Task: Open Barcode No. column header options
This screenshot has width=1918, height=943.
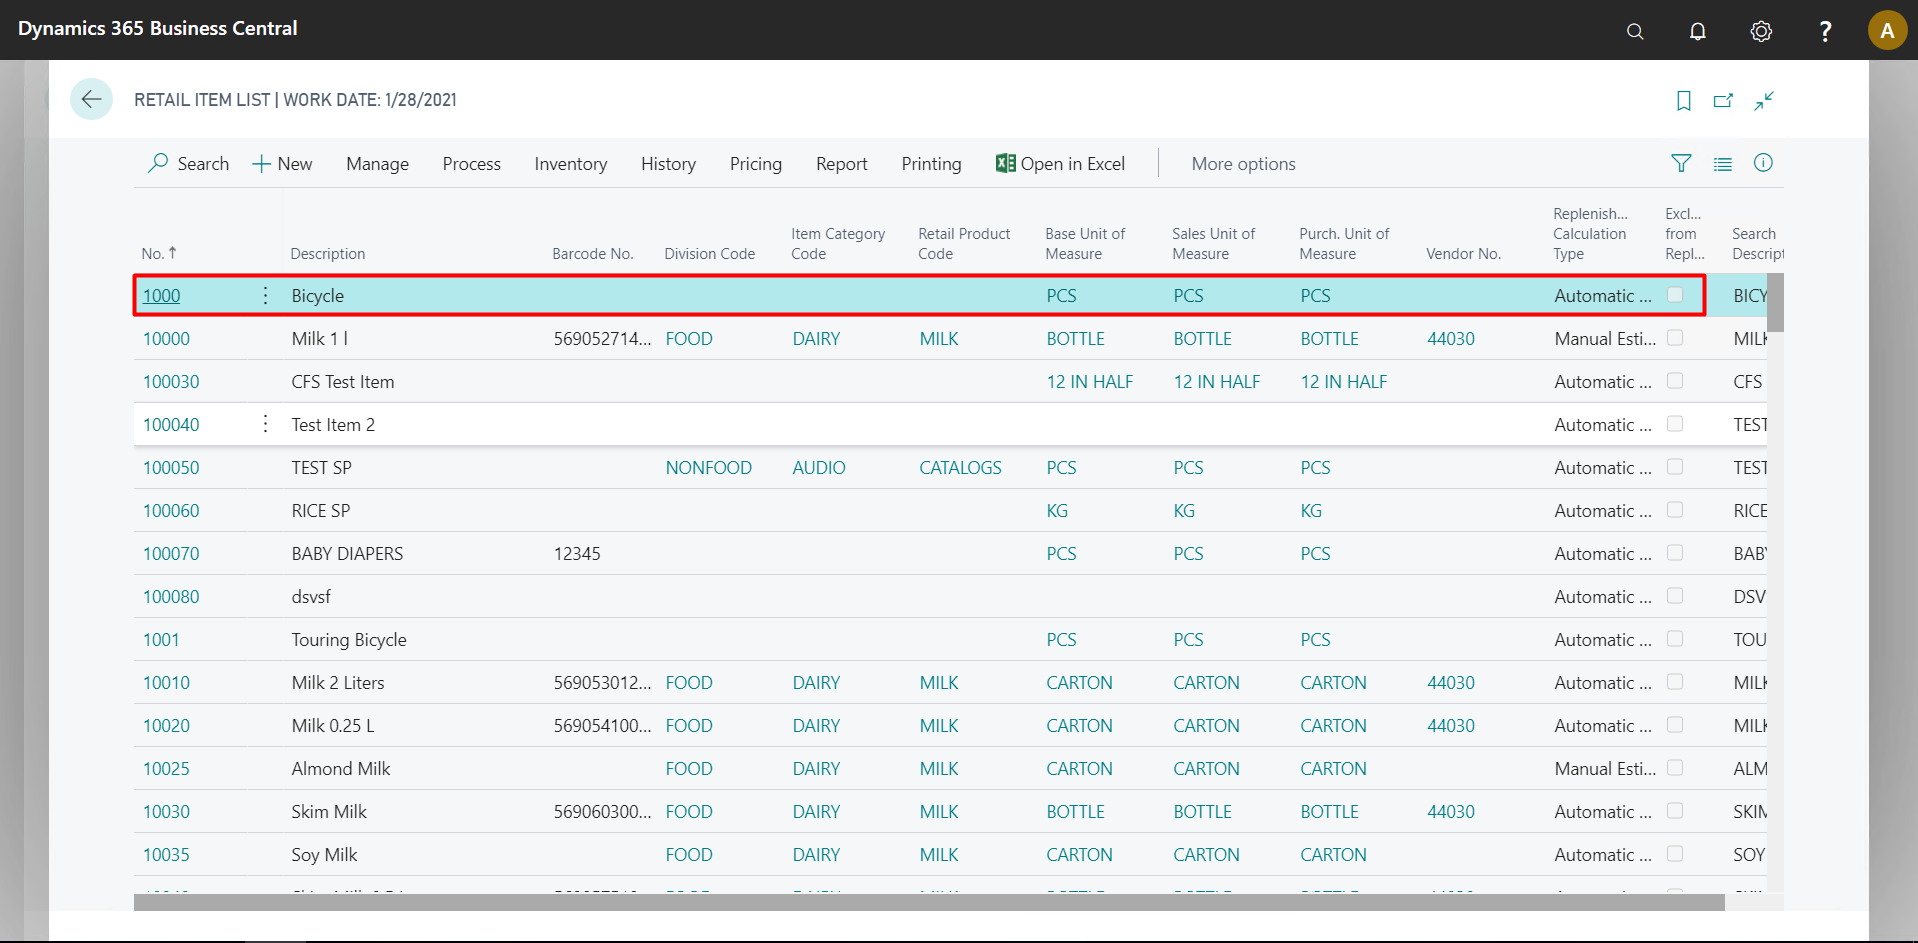Action: click(x=593, y=253)
